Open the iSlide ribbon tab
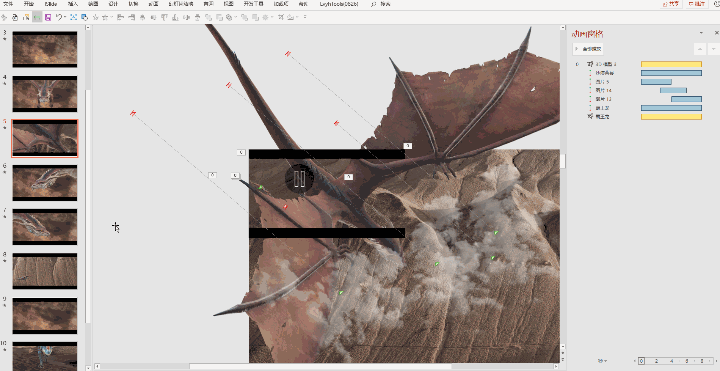Image resolution: width=720 pixels, height=371 pixels. [51, 4]
